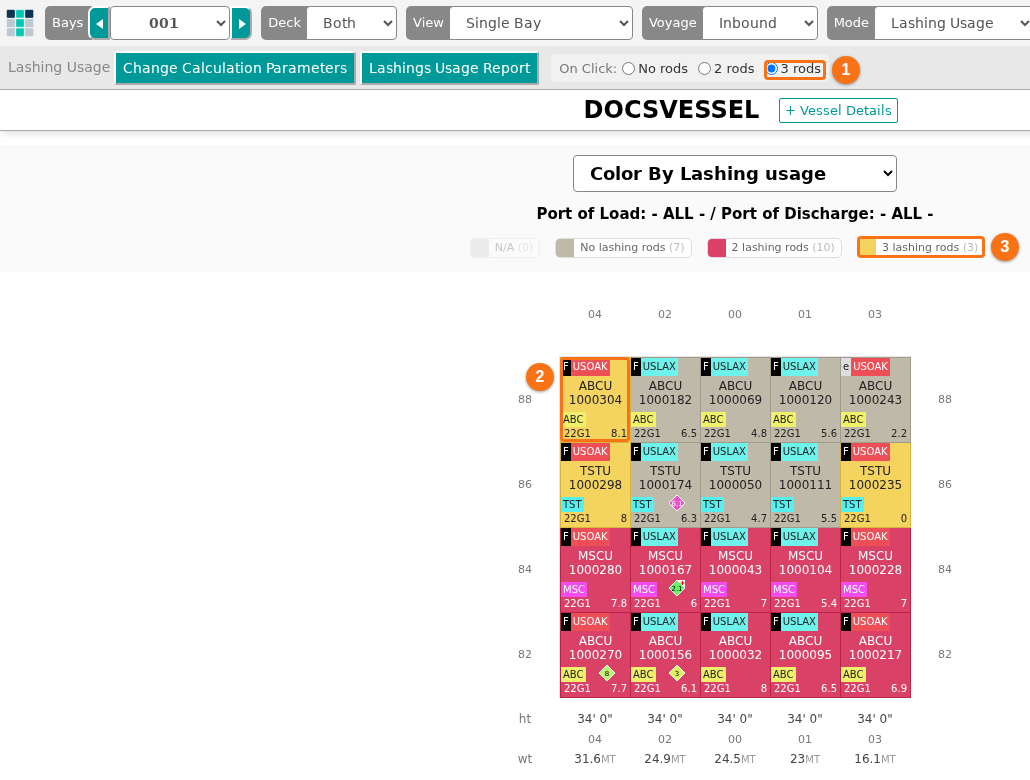This screenshot has height=780, width=1030.
Task: Click the green diamond on MSCU 1000167
Action: 677,587
